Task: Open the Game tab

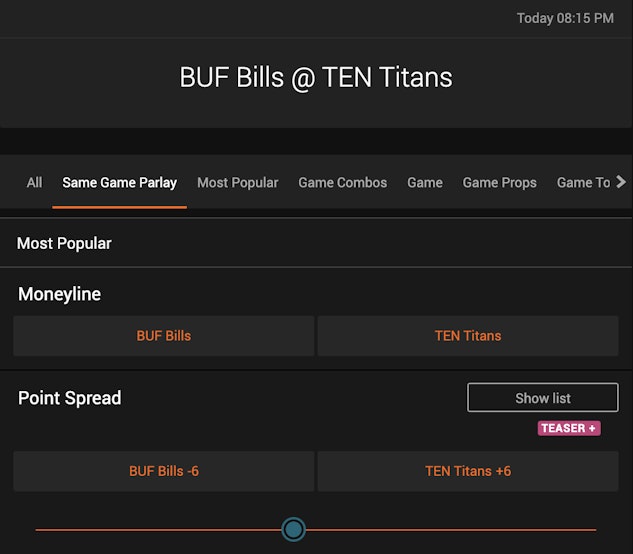Action: click(424, 183)
